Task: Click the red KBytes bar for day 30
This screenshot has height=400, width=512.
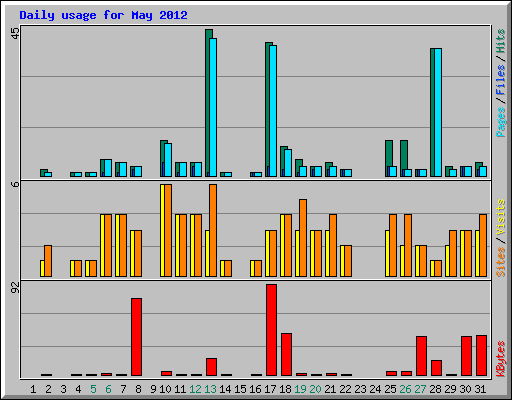Action: pos(466,356)
